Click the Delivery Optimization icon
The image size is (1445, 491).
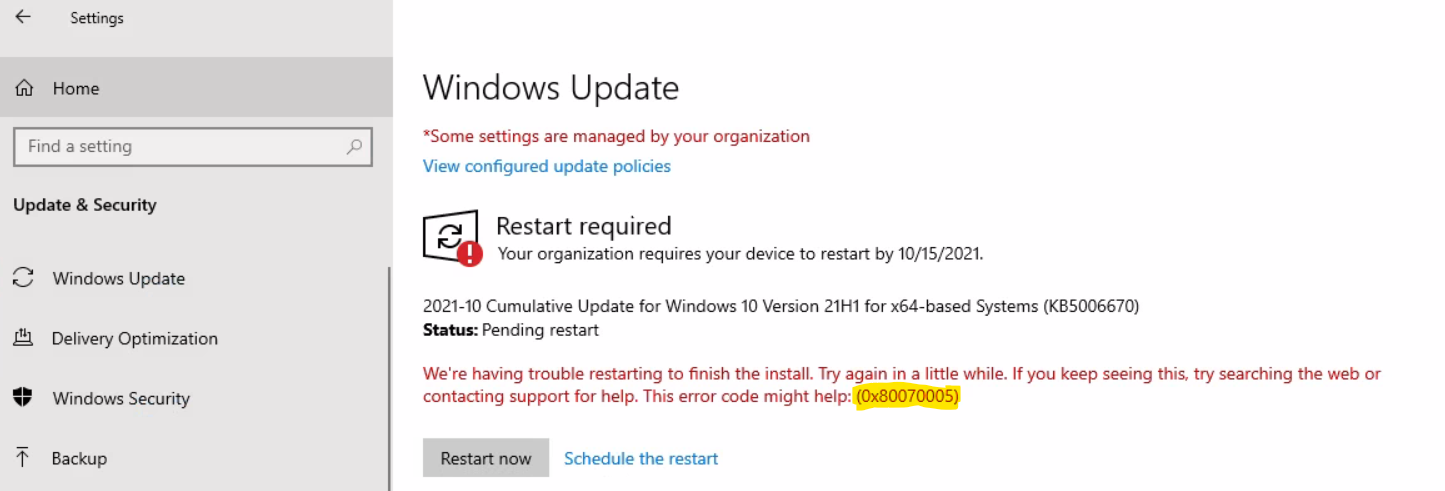tap(23, 338)
